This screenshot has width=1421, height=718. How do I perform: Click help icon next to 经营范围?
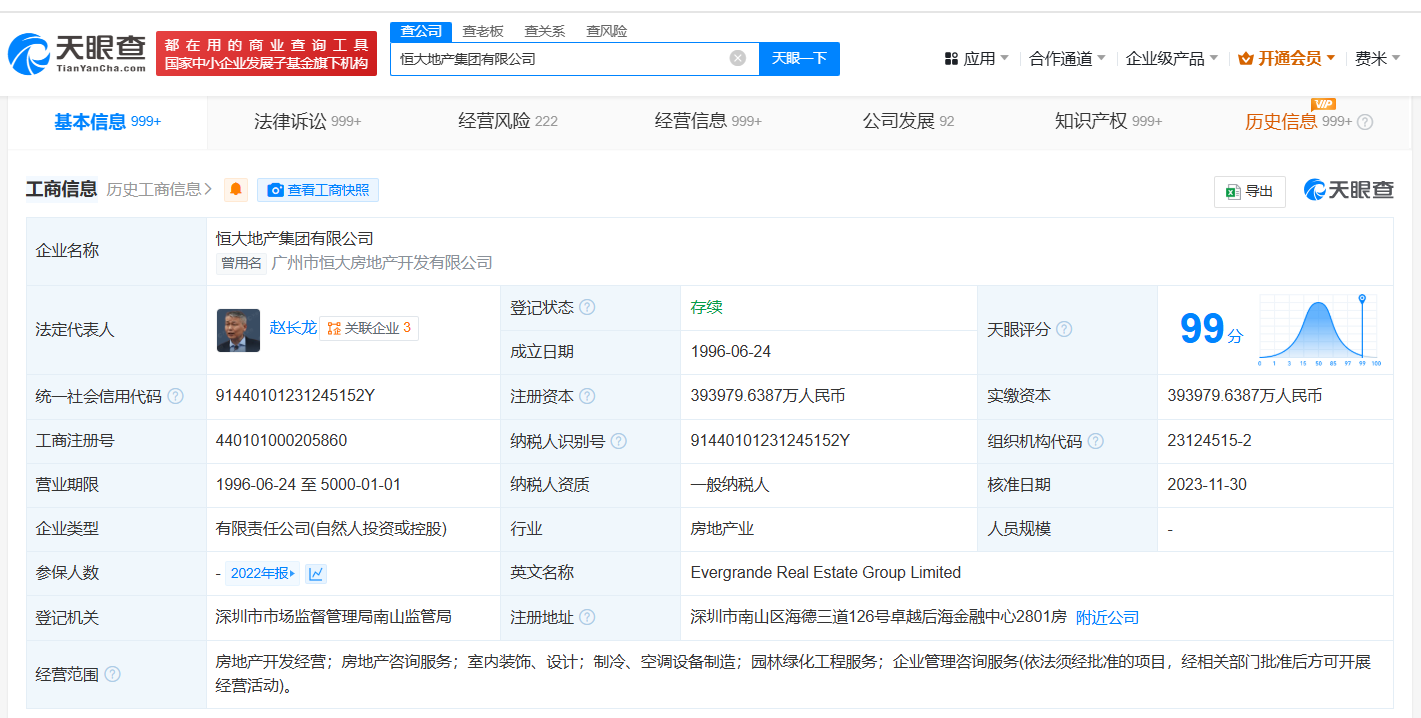[112, 674]
